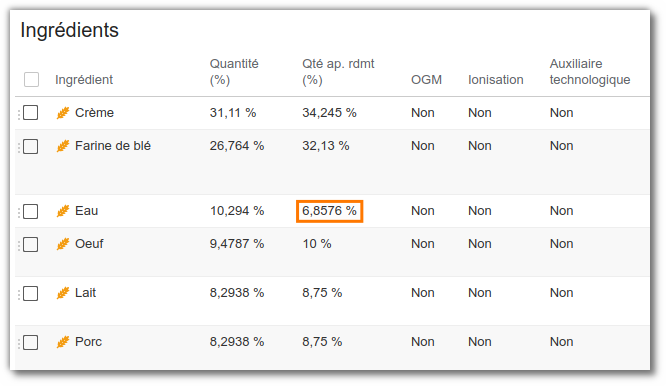666x386 pixels.
Task: Sort by the Quantité (%) column header
Action: pos(234,72)
